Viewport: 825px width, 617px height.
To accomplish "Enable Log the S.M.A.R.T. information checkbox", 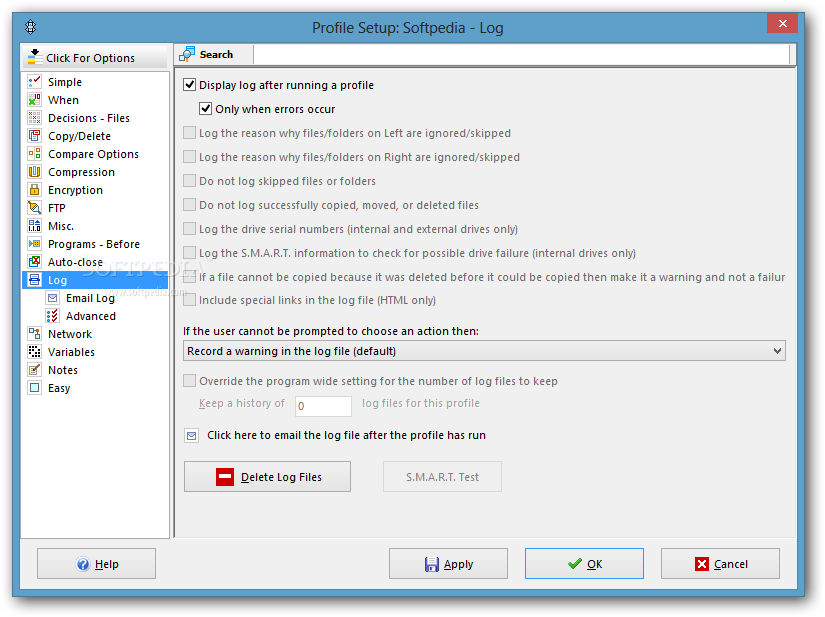I will 189,252.
